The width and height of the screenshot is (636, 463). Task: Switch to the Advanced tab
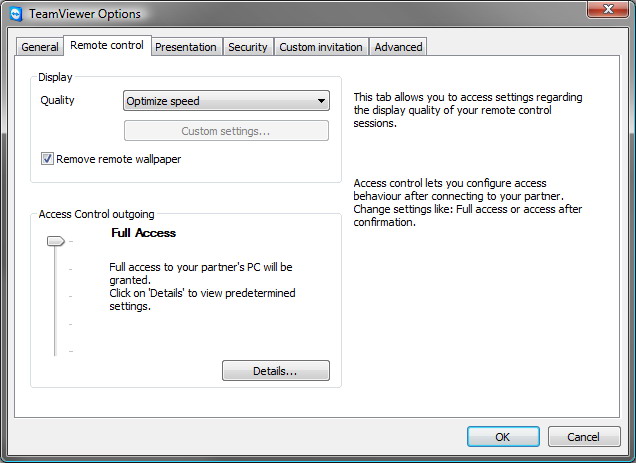(x=398, y=47)
